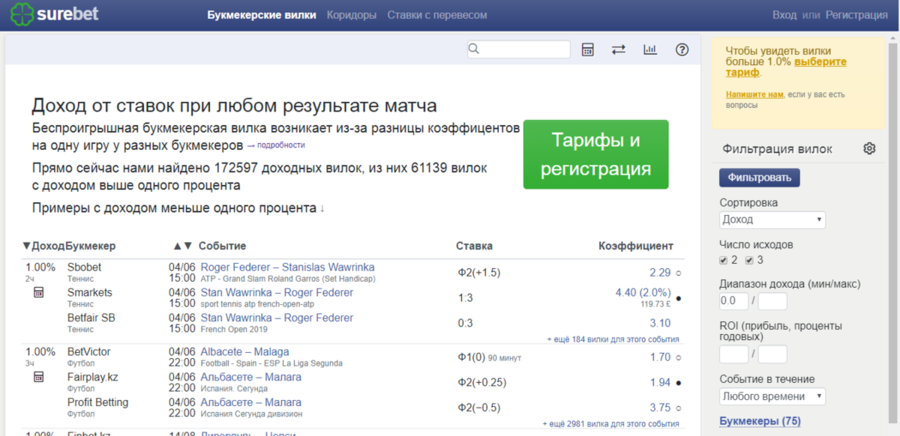900x436 pixels.
Task: Open help question mark icon
Action: point(682,49)
